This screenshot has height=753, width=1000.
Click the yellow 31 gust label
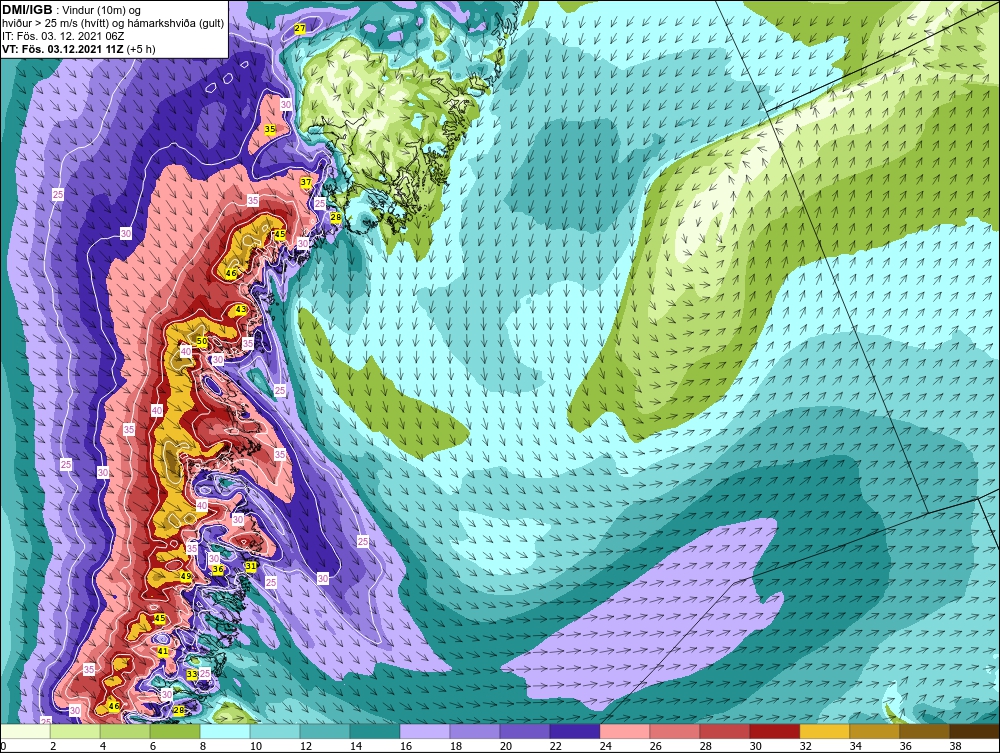pyautogui.click(x=251, y=566)
